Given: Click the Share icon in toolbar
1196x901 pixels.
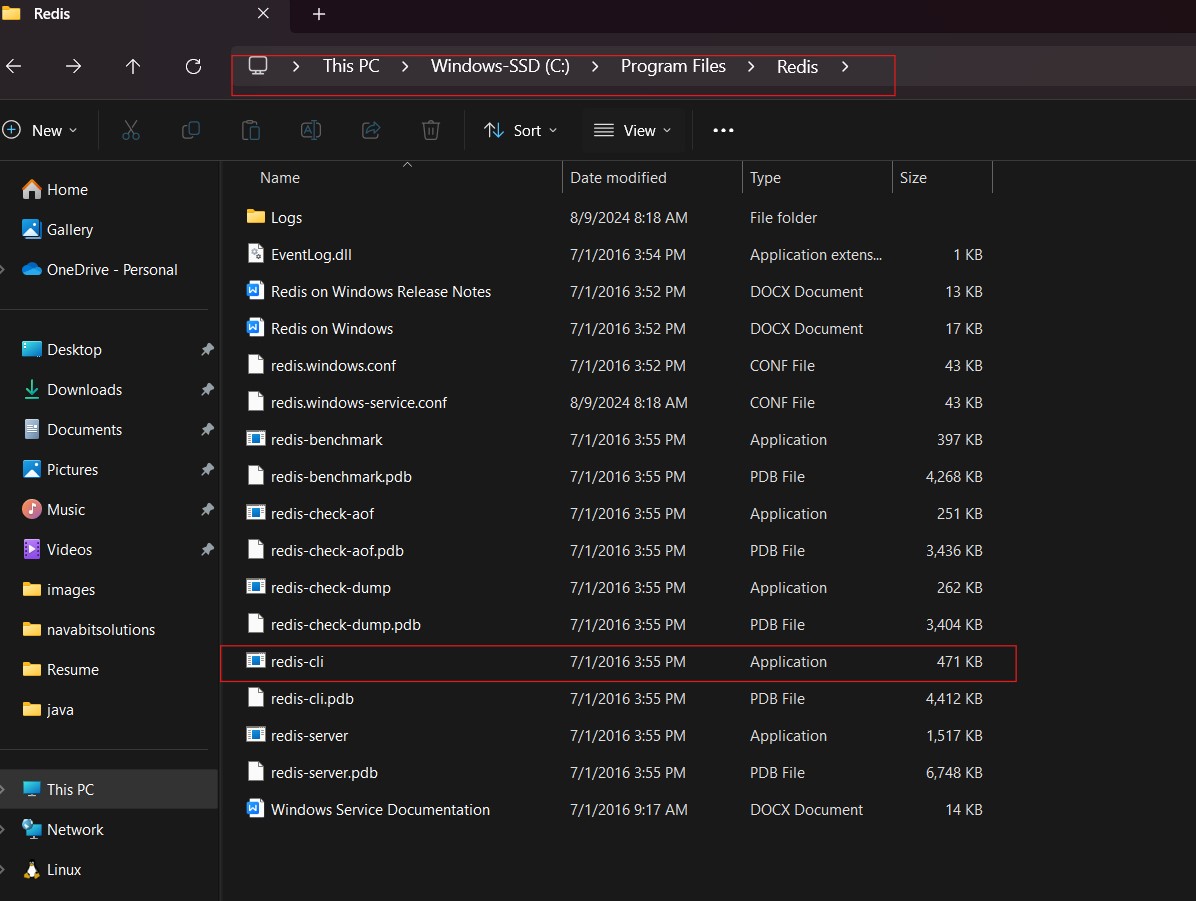Looking at the screenshot, I should click(371, 130).
